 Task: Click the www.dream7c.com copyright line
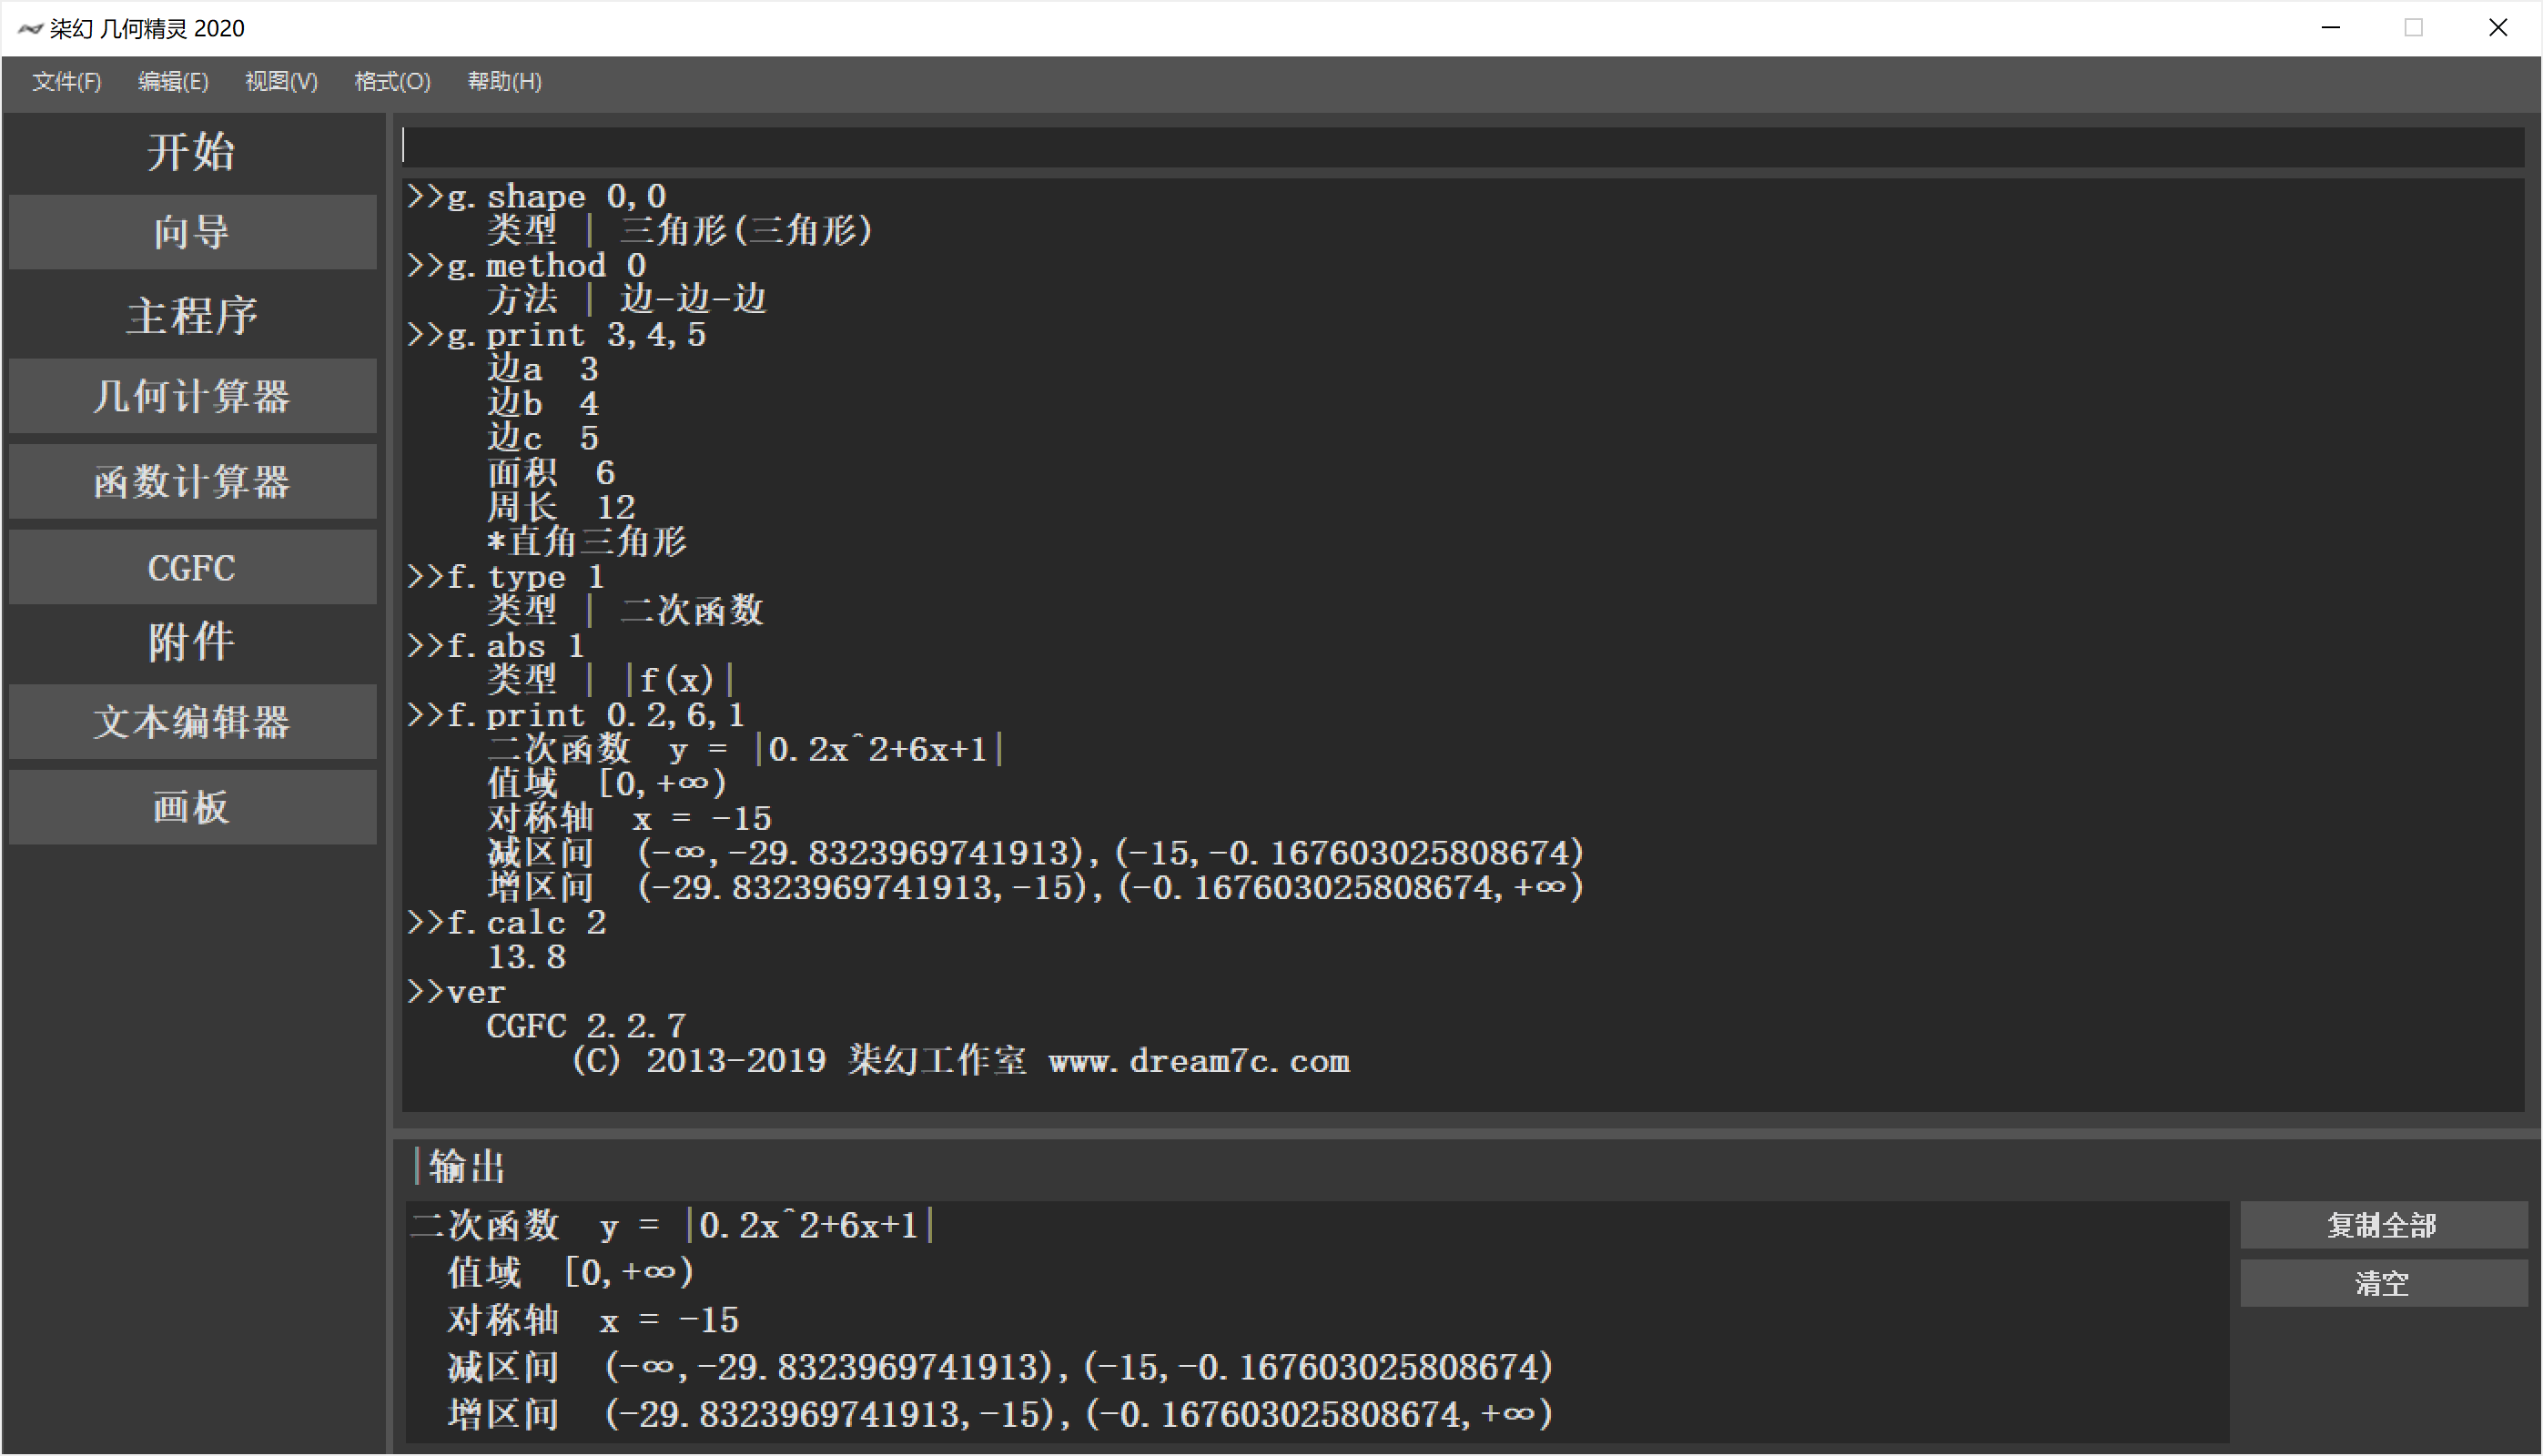(960, 1061)
